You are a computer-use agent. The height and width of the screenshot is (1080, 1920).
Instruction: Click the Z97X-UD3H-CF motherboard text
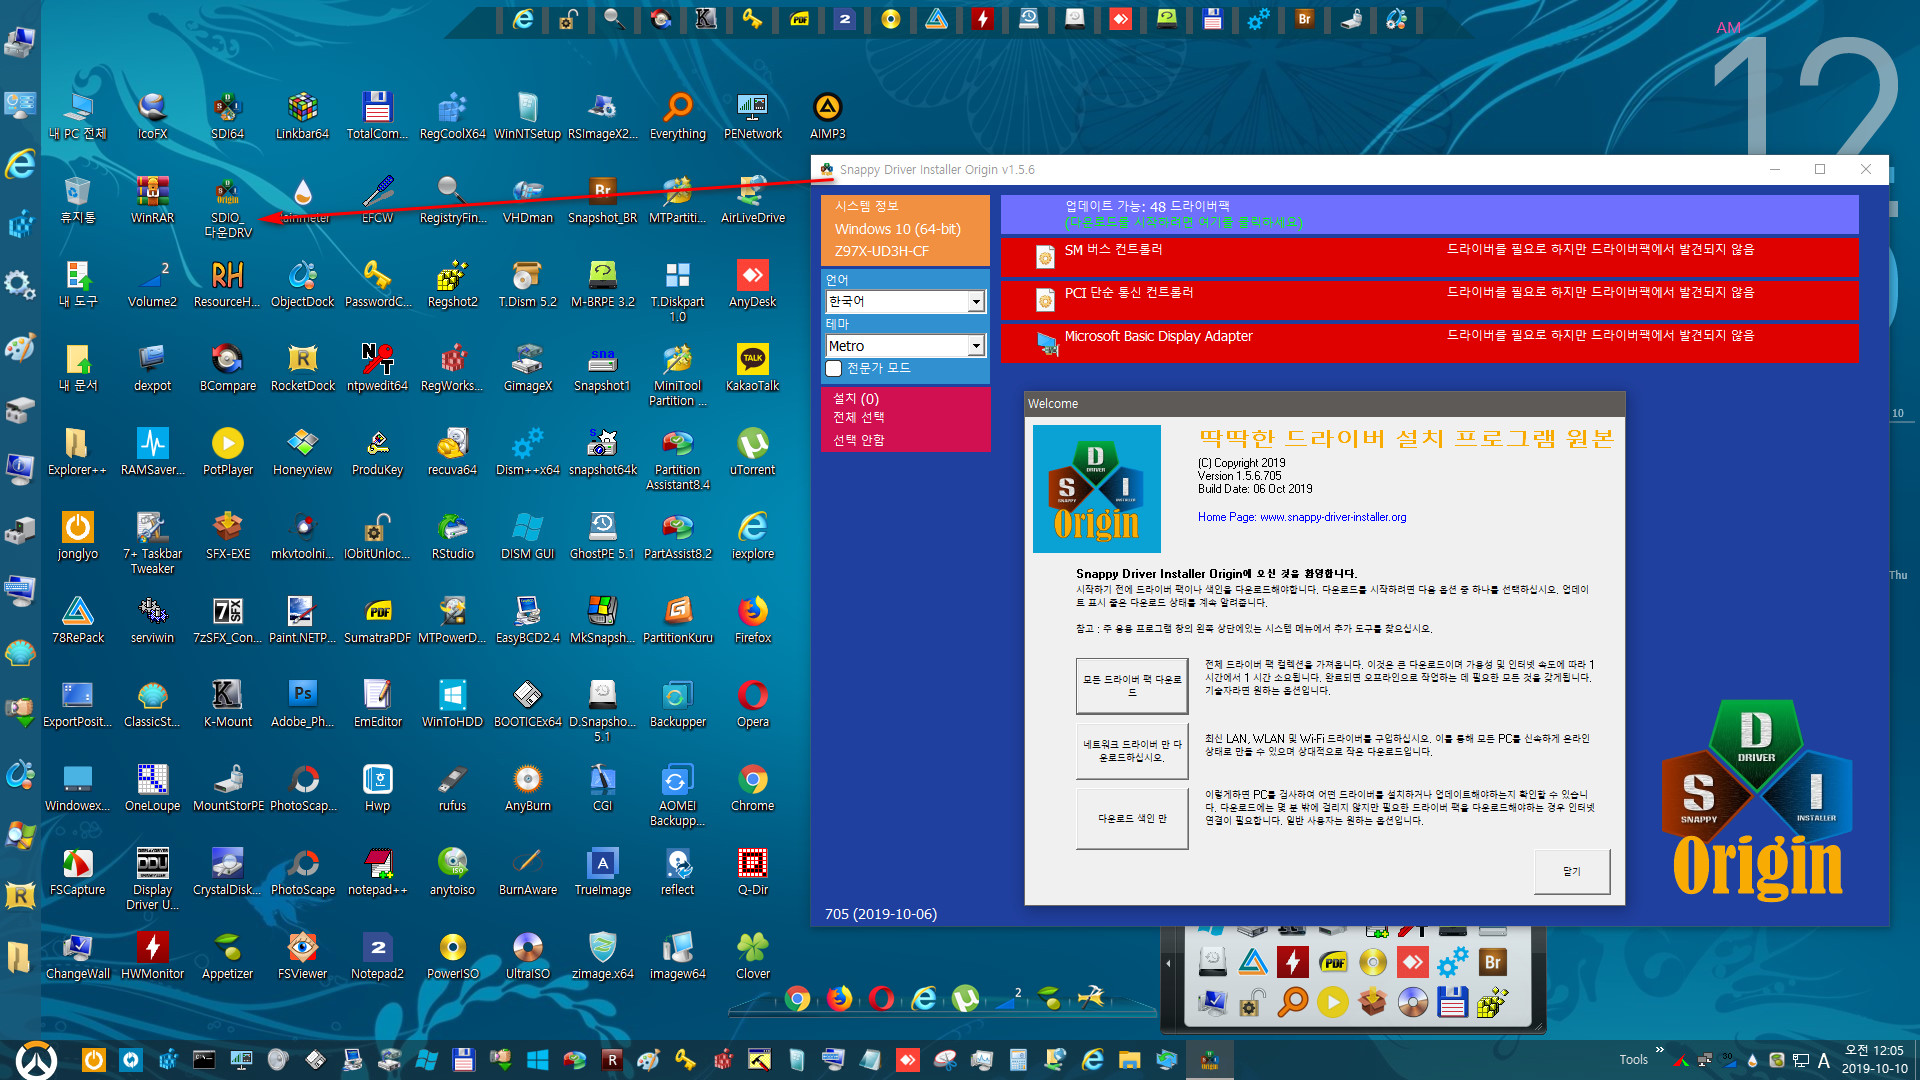point(883,251)
